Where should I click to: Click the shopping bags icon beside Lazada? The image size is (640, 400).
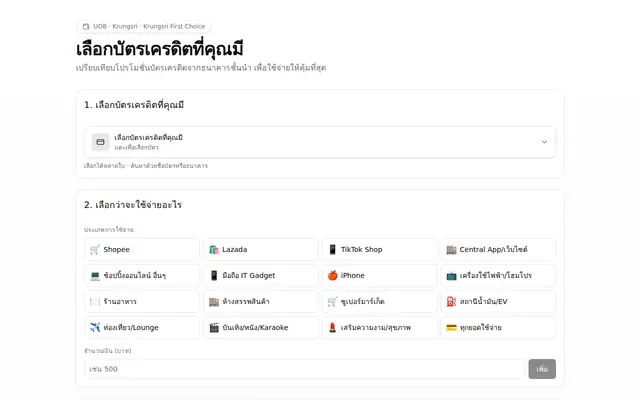[214, 249]
